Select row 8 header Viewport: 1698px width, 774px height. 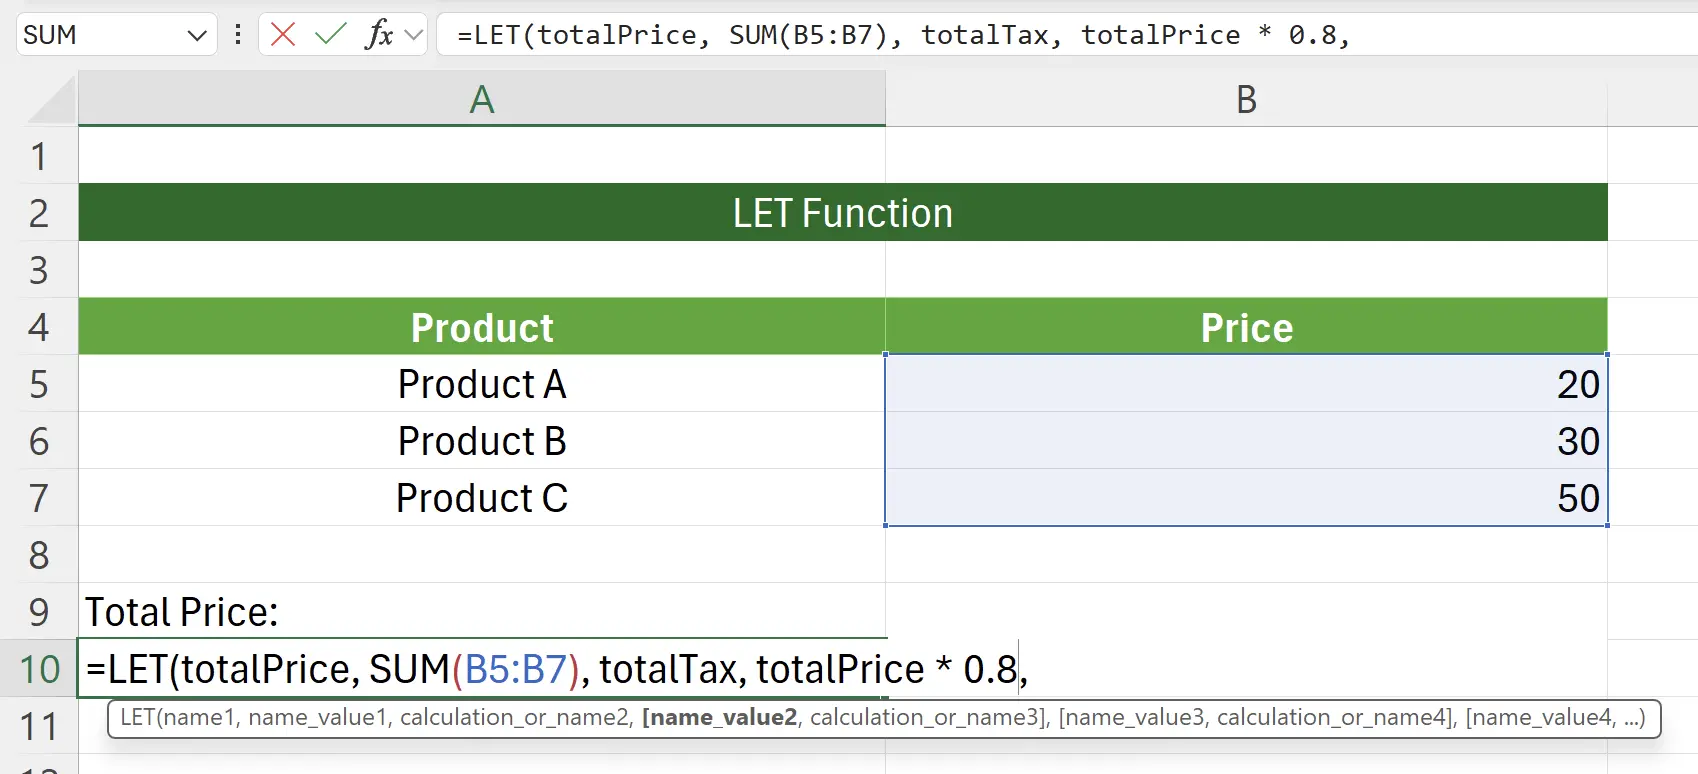click(x=39, y=555)
